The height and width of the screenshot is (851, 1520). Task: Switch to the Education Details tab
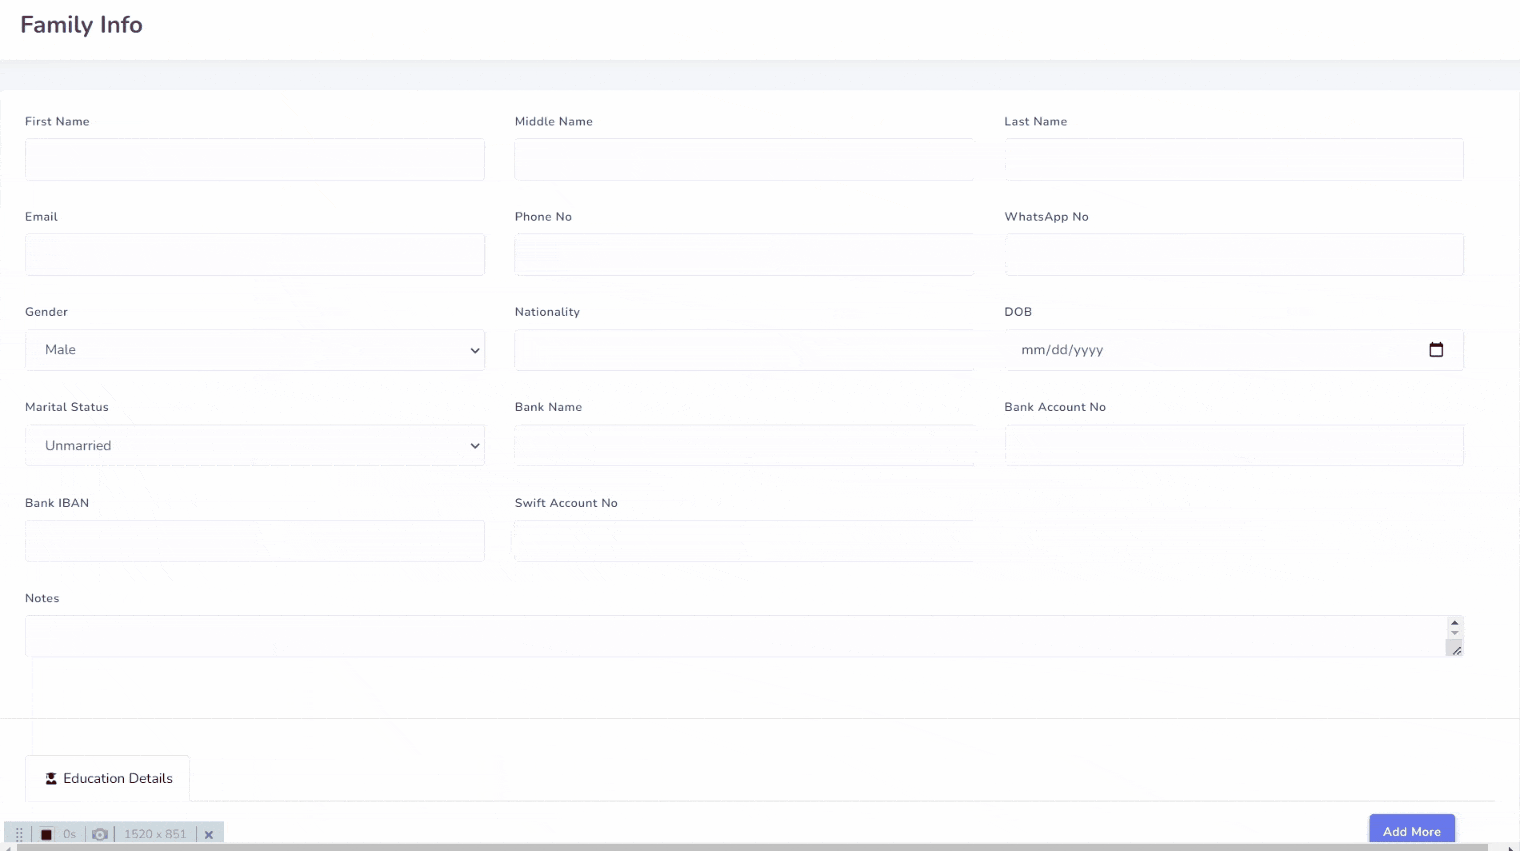pyautogui.click(x=107, y=778)
